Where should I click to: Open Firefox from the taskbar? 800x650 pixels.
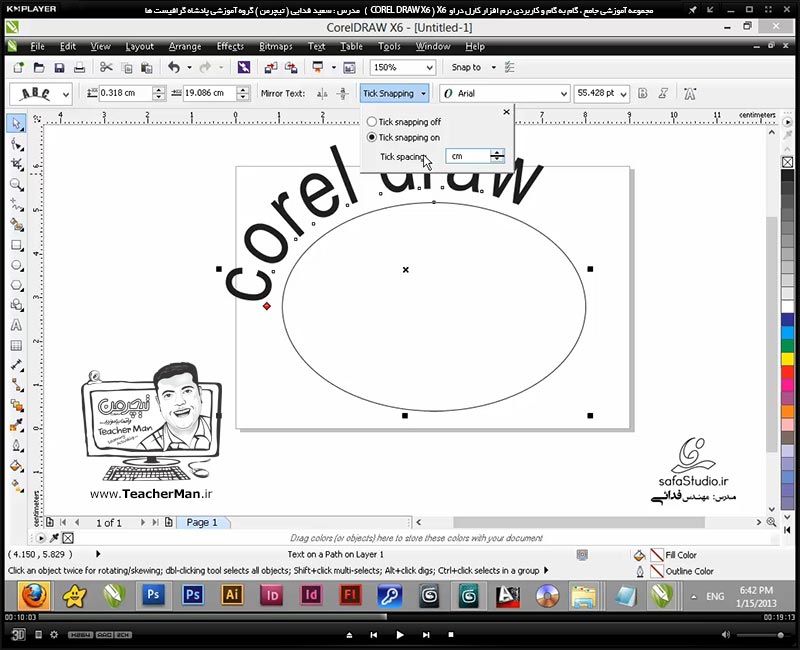(x=35, y=595)
